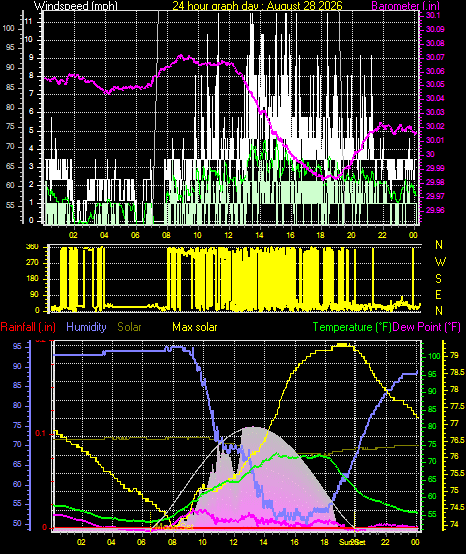Click the Barometer (.in) legend label
Screen dimensions: 466x554
pyautogui.click(x=405, y=6)
